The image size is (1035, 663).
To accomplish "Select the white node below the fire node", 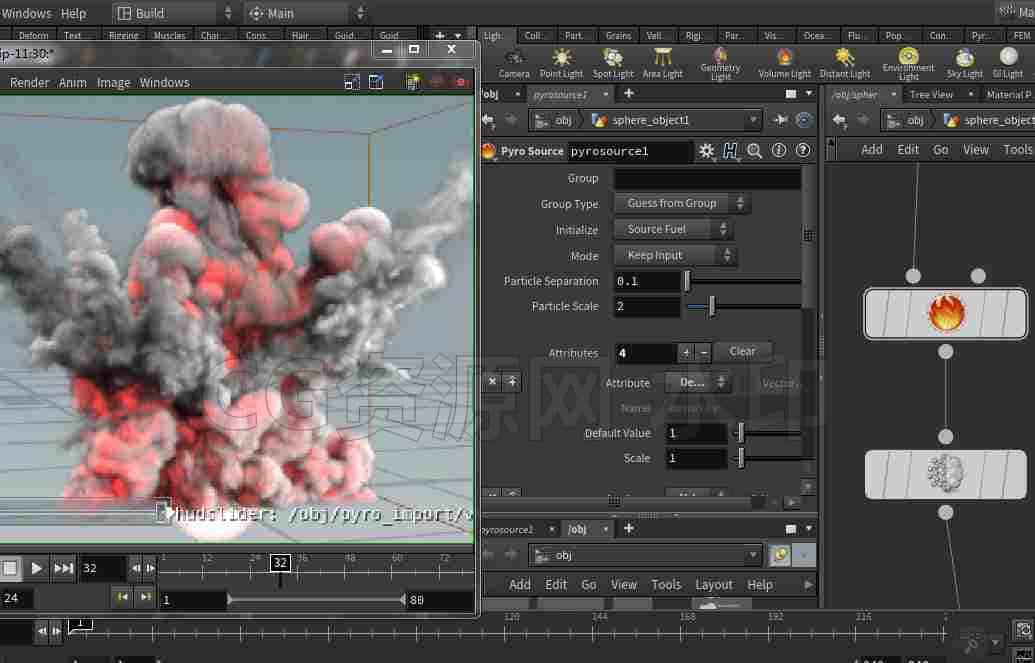I will tap(945, 474).
